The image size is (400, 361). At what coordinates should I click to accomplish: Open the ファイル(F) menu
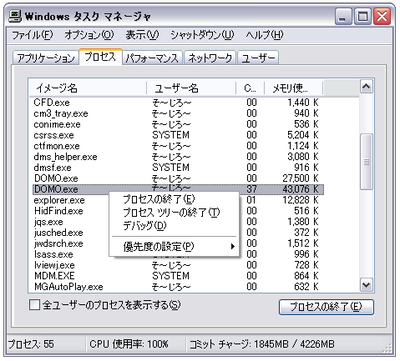[32, 35]
